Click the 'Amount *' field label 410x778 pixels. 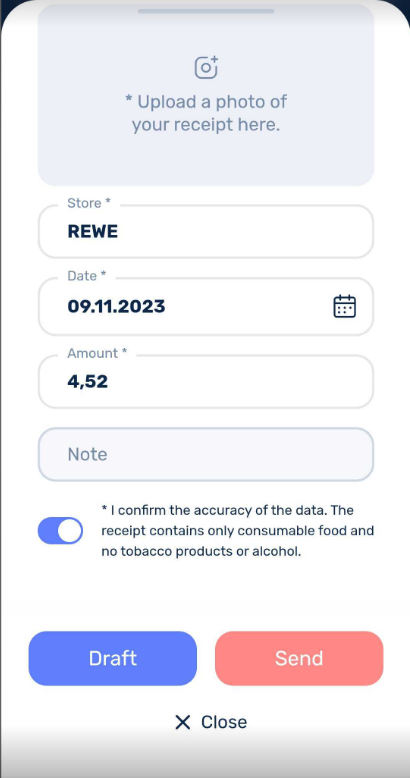[x=97, y=353]
